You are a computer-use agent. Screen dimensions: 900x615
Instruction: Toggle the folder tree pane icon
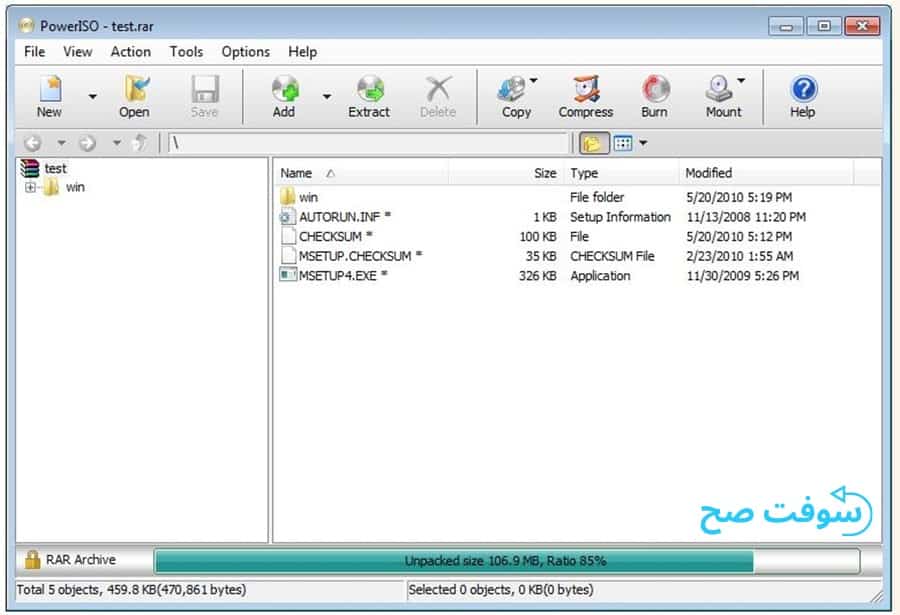[593, 143]
